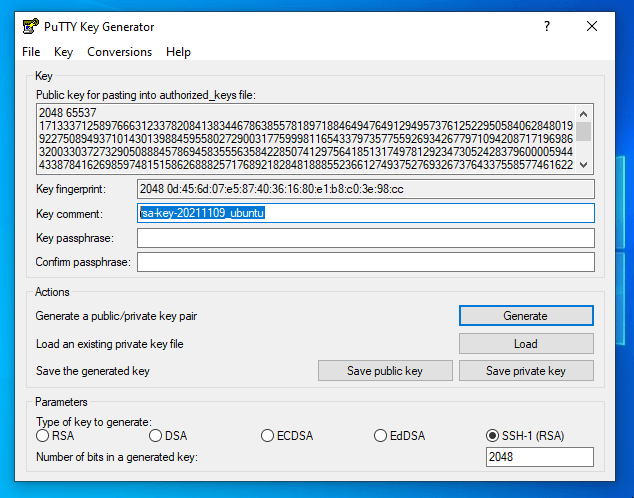634x498 pixels.
Task: Open the Conversions menu
Action: pyautogui.click(x=119, y=52)
